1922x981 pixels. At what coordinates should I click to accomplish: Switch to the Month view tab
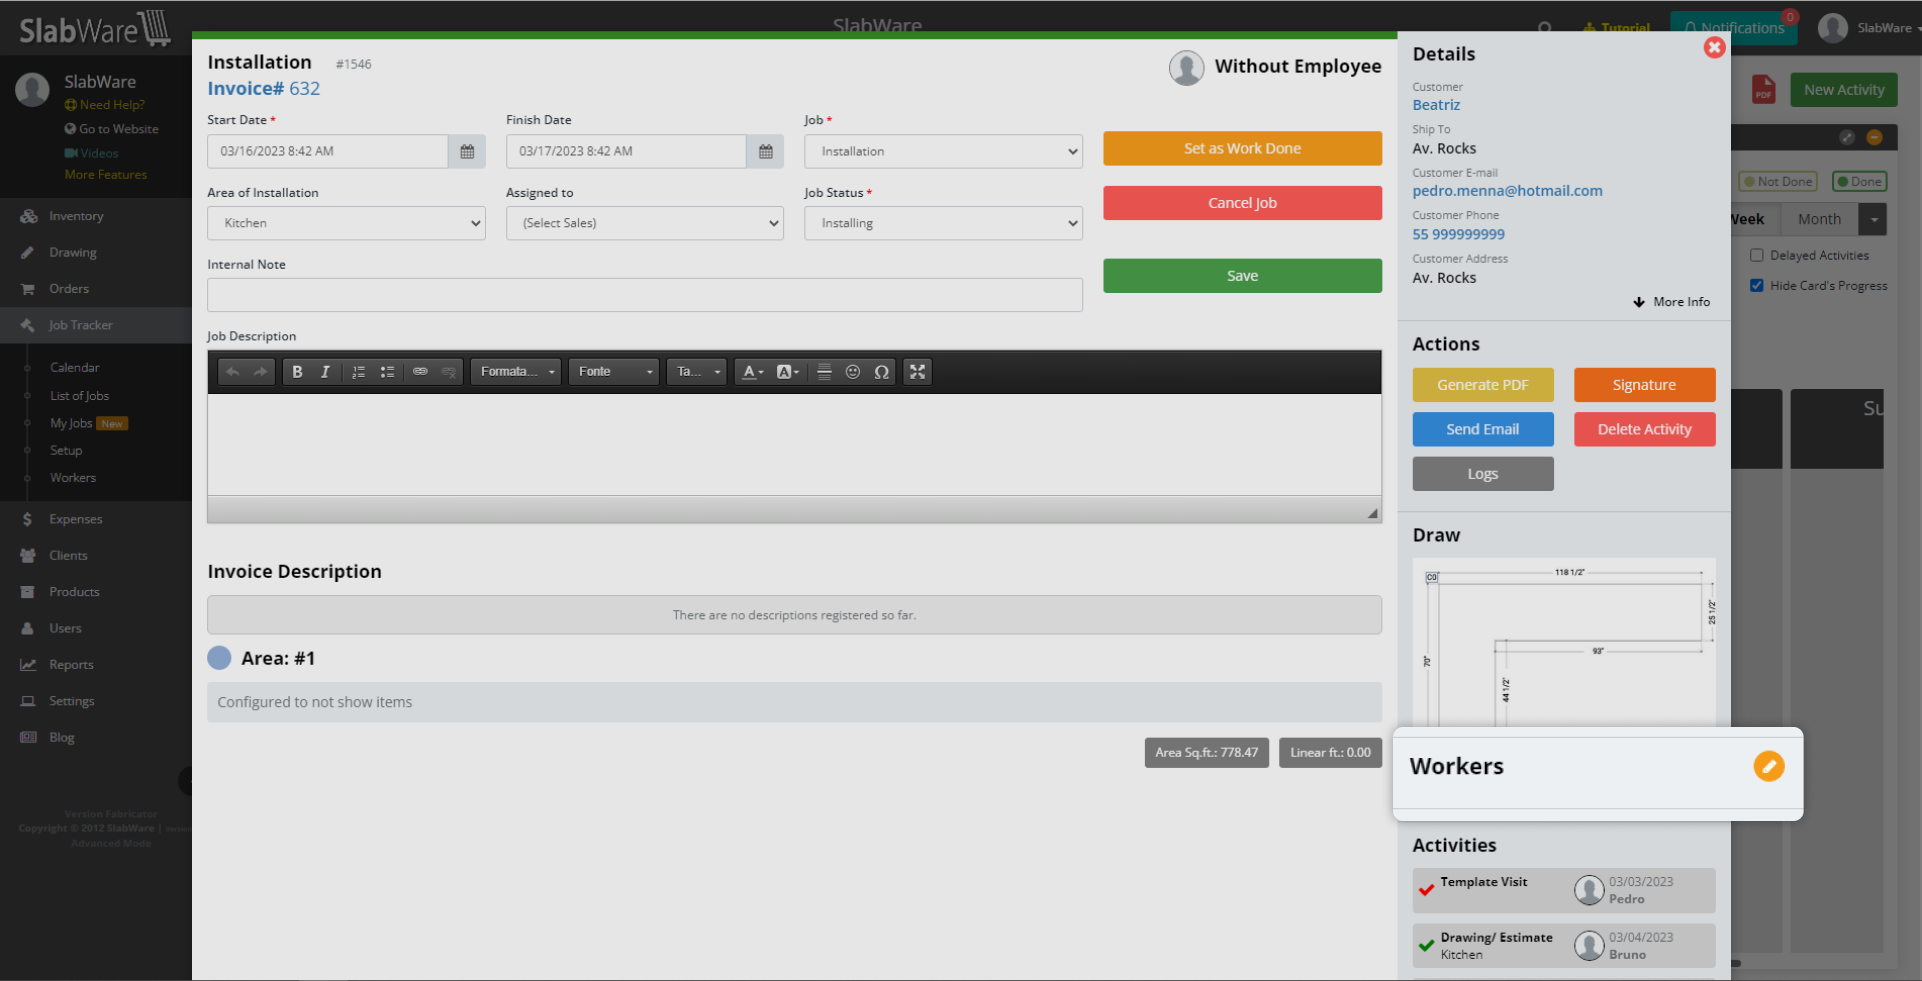tap(1819, 219)
